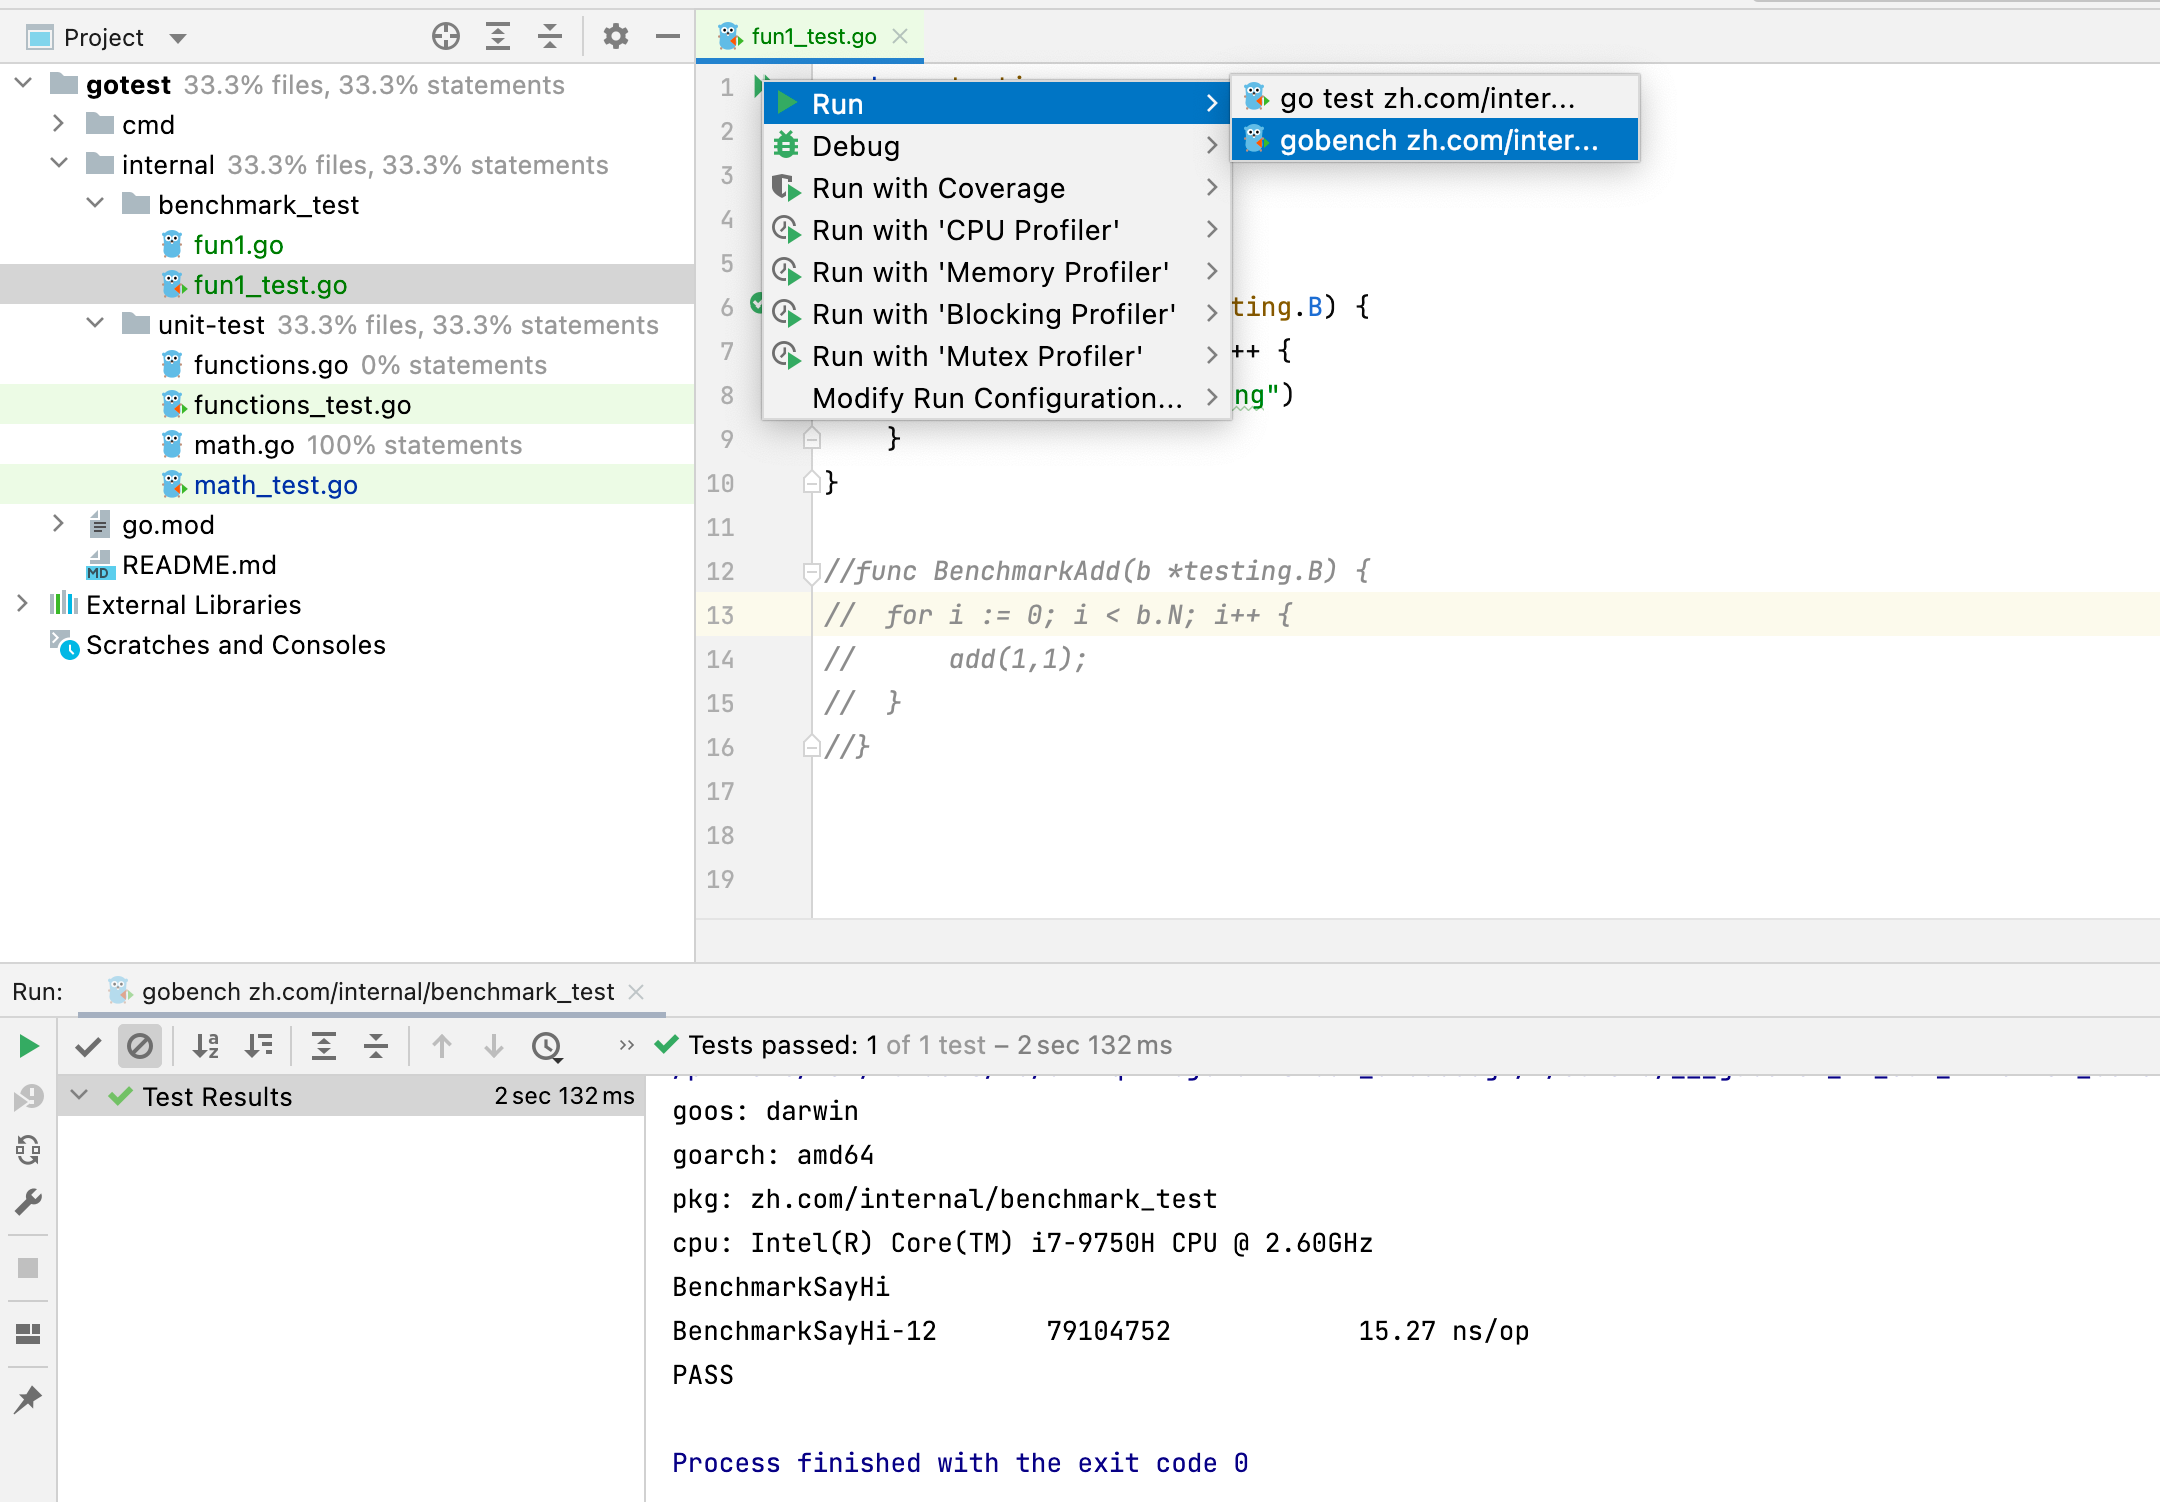Open math.go in project tree
2160x1502 pixels.
click(x=244, y=444)
